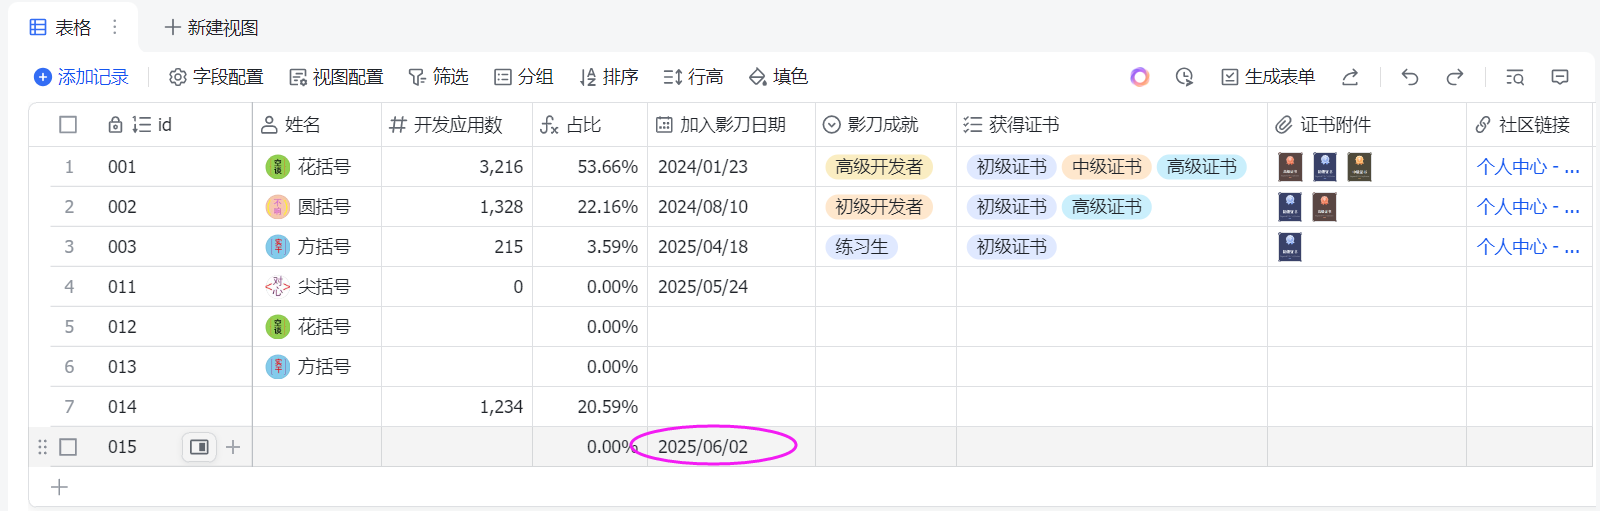
Task: Click the 添加记录 button
Action: coord(81,77)
